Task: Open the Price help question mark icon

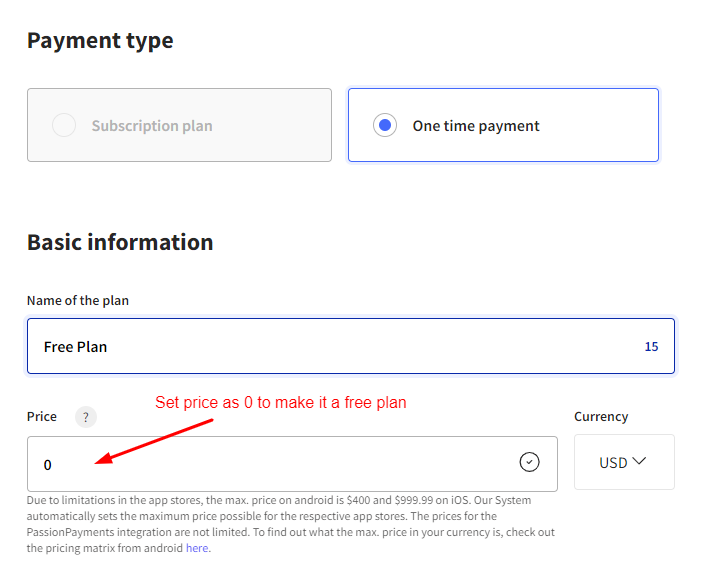Action: [86, 417]
